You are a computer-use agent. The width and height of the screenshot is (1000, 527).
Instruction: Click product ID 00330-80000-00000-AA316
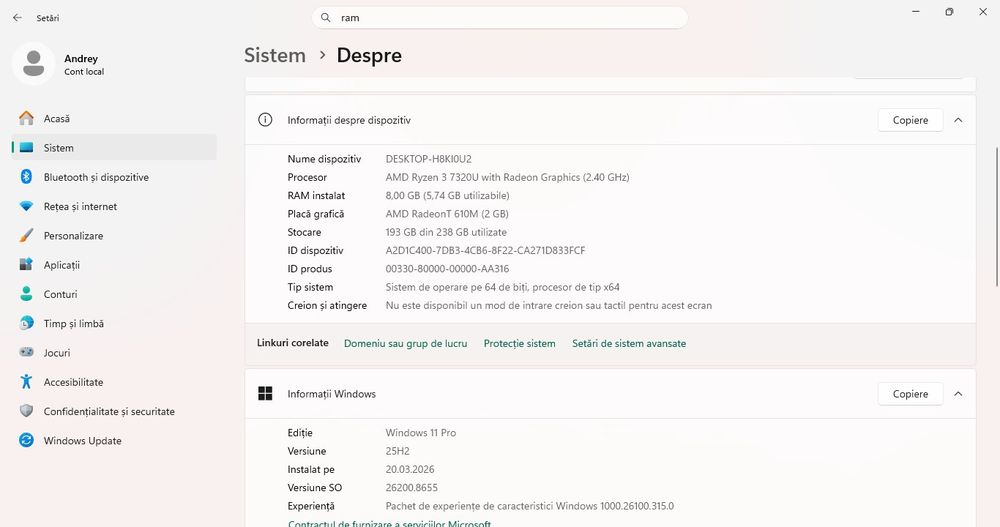[447, 269]
